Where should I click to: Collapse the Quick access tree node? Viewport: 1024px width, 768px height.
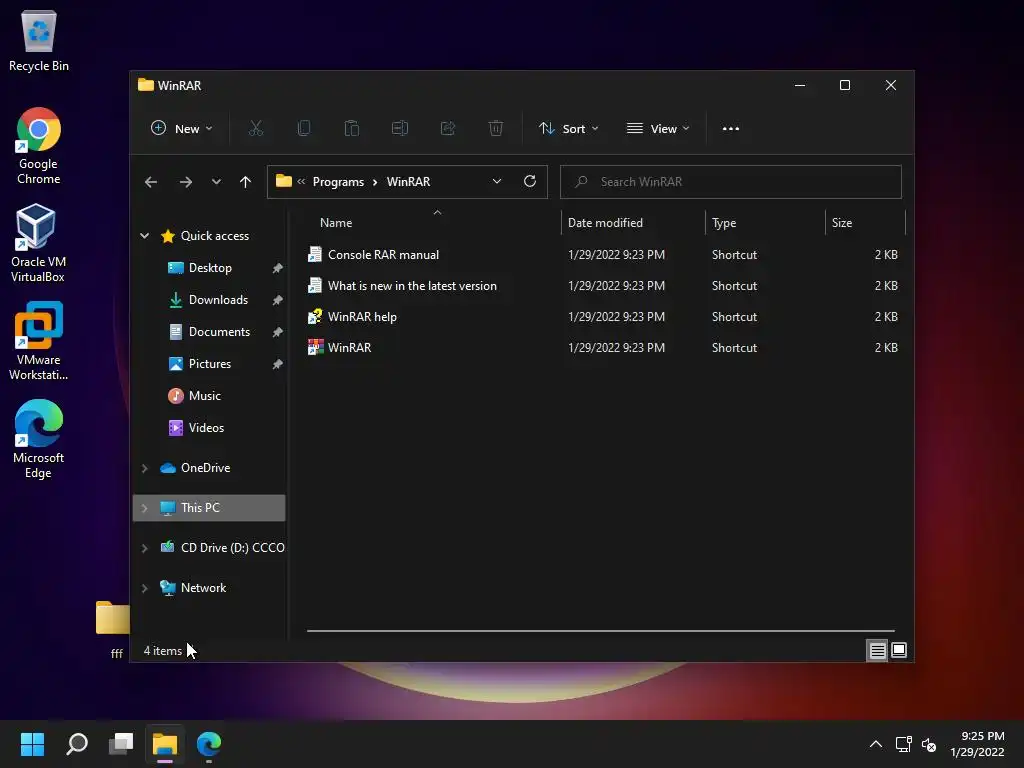pos(144,236)
